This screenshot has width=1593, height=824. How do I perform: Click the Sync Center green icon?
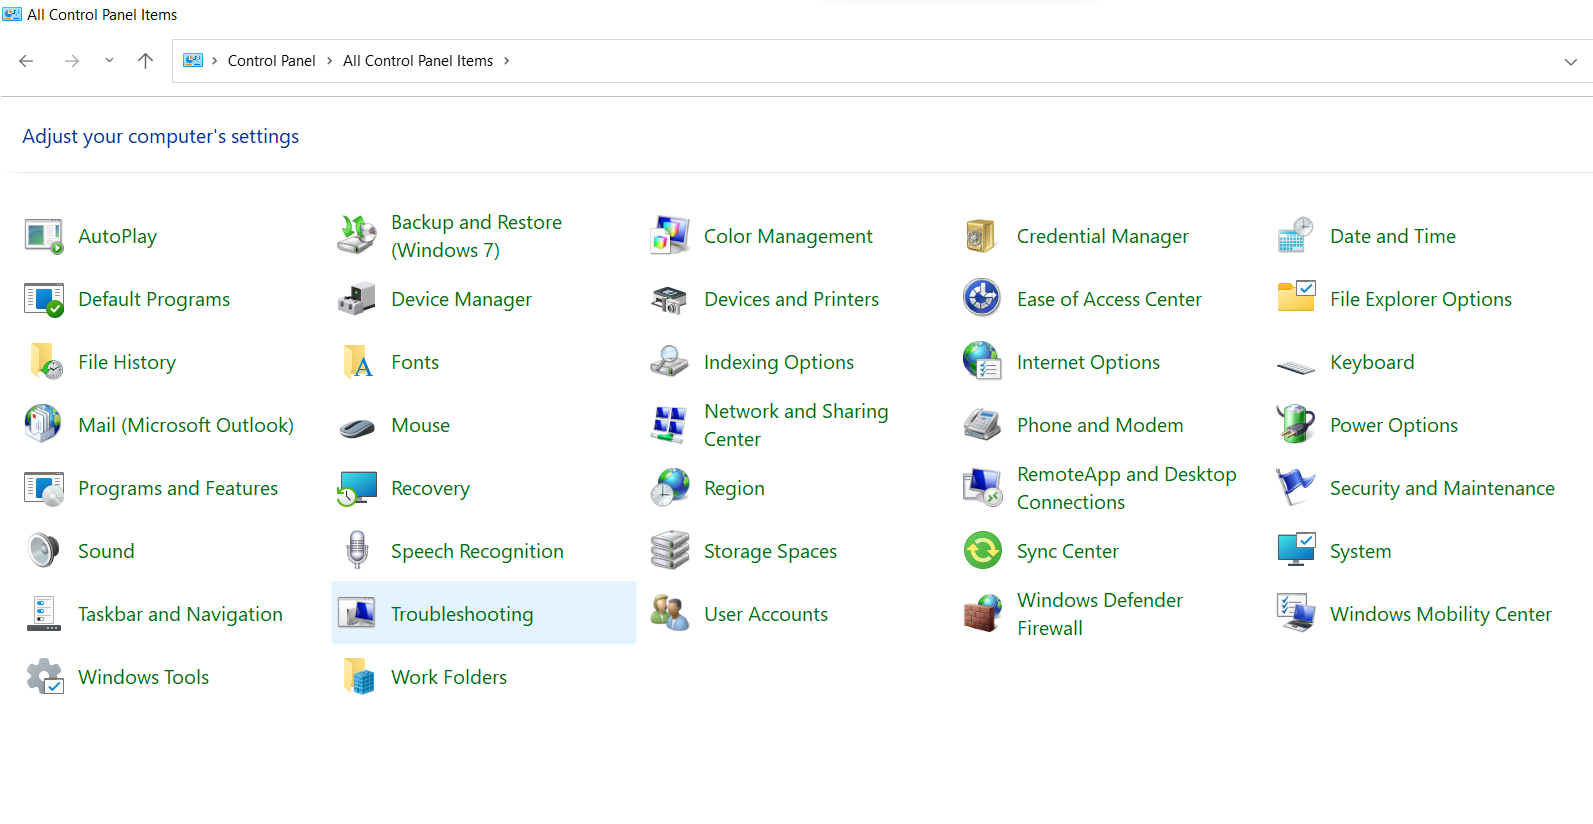tap(983, 551)
